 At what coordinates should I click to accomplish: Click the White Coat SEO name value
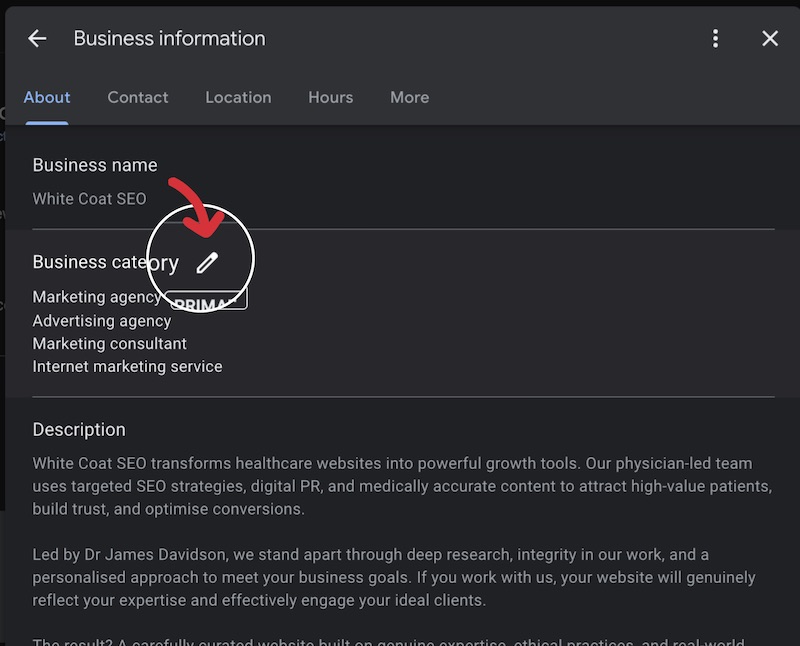coord(89,199)
